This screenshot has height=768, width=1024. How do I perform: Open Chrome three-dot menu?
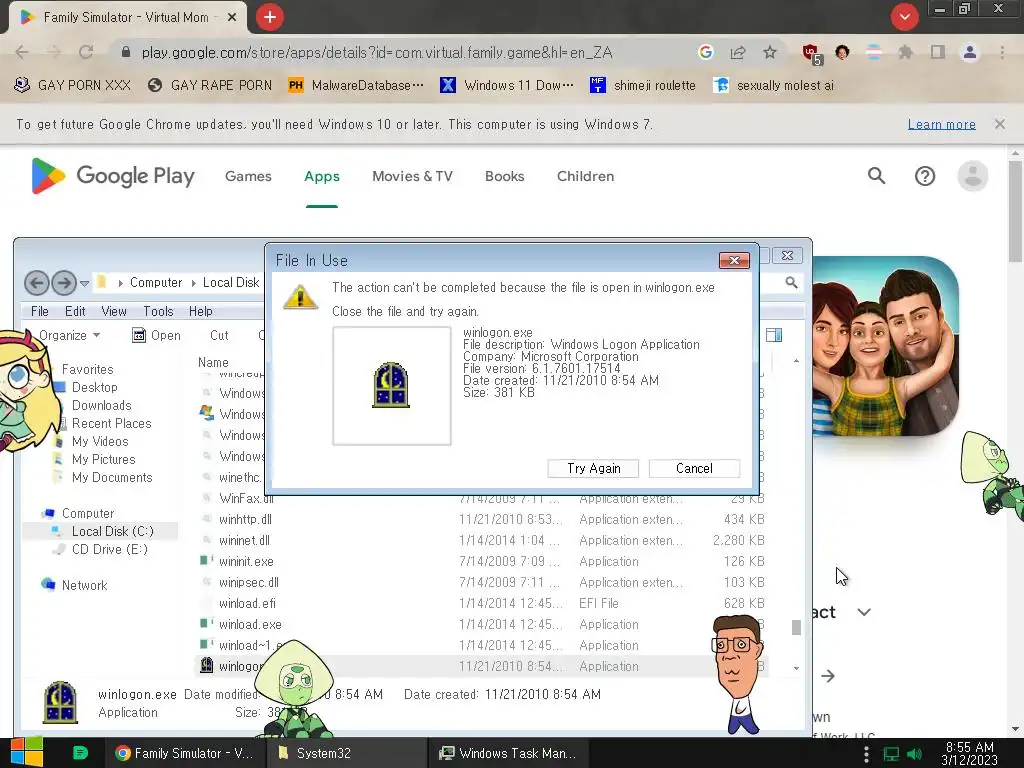tap(1002, 52)
